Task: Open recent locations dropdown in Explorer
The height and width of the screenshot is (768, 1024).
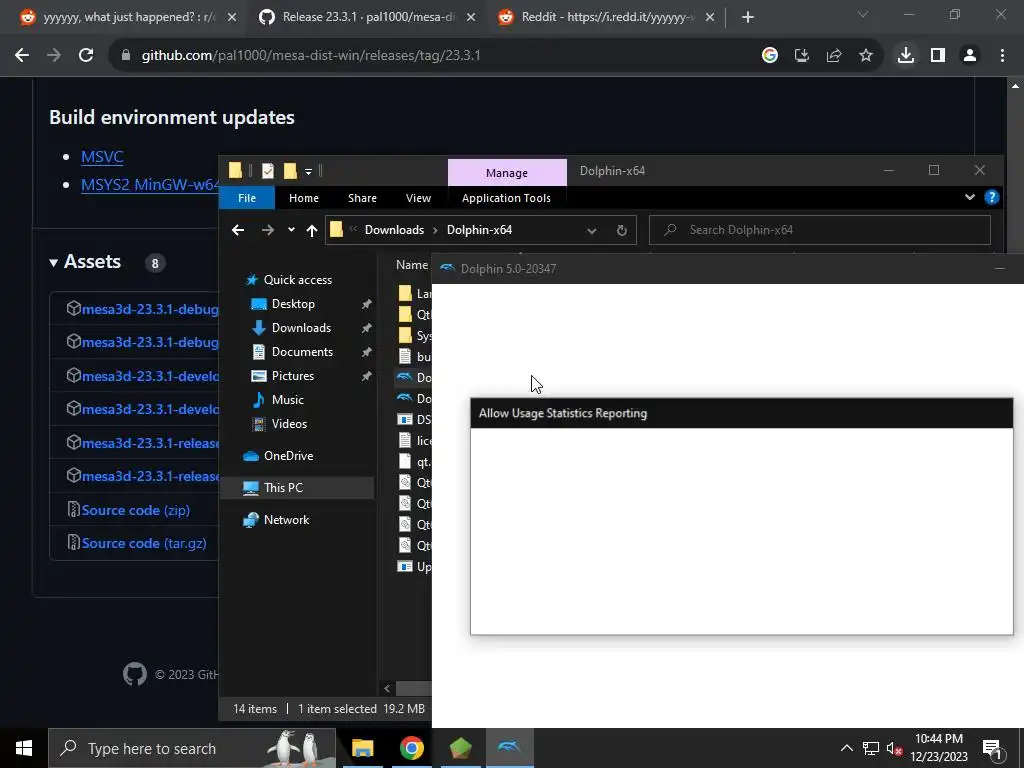Action: point(291,230)
